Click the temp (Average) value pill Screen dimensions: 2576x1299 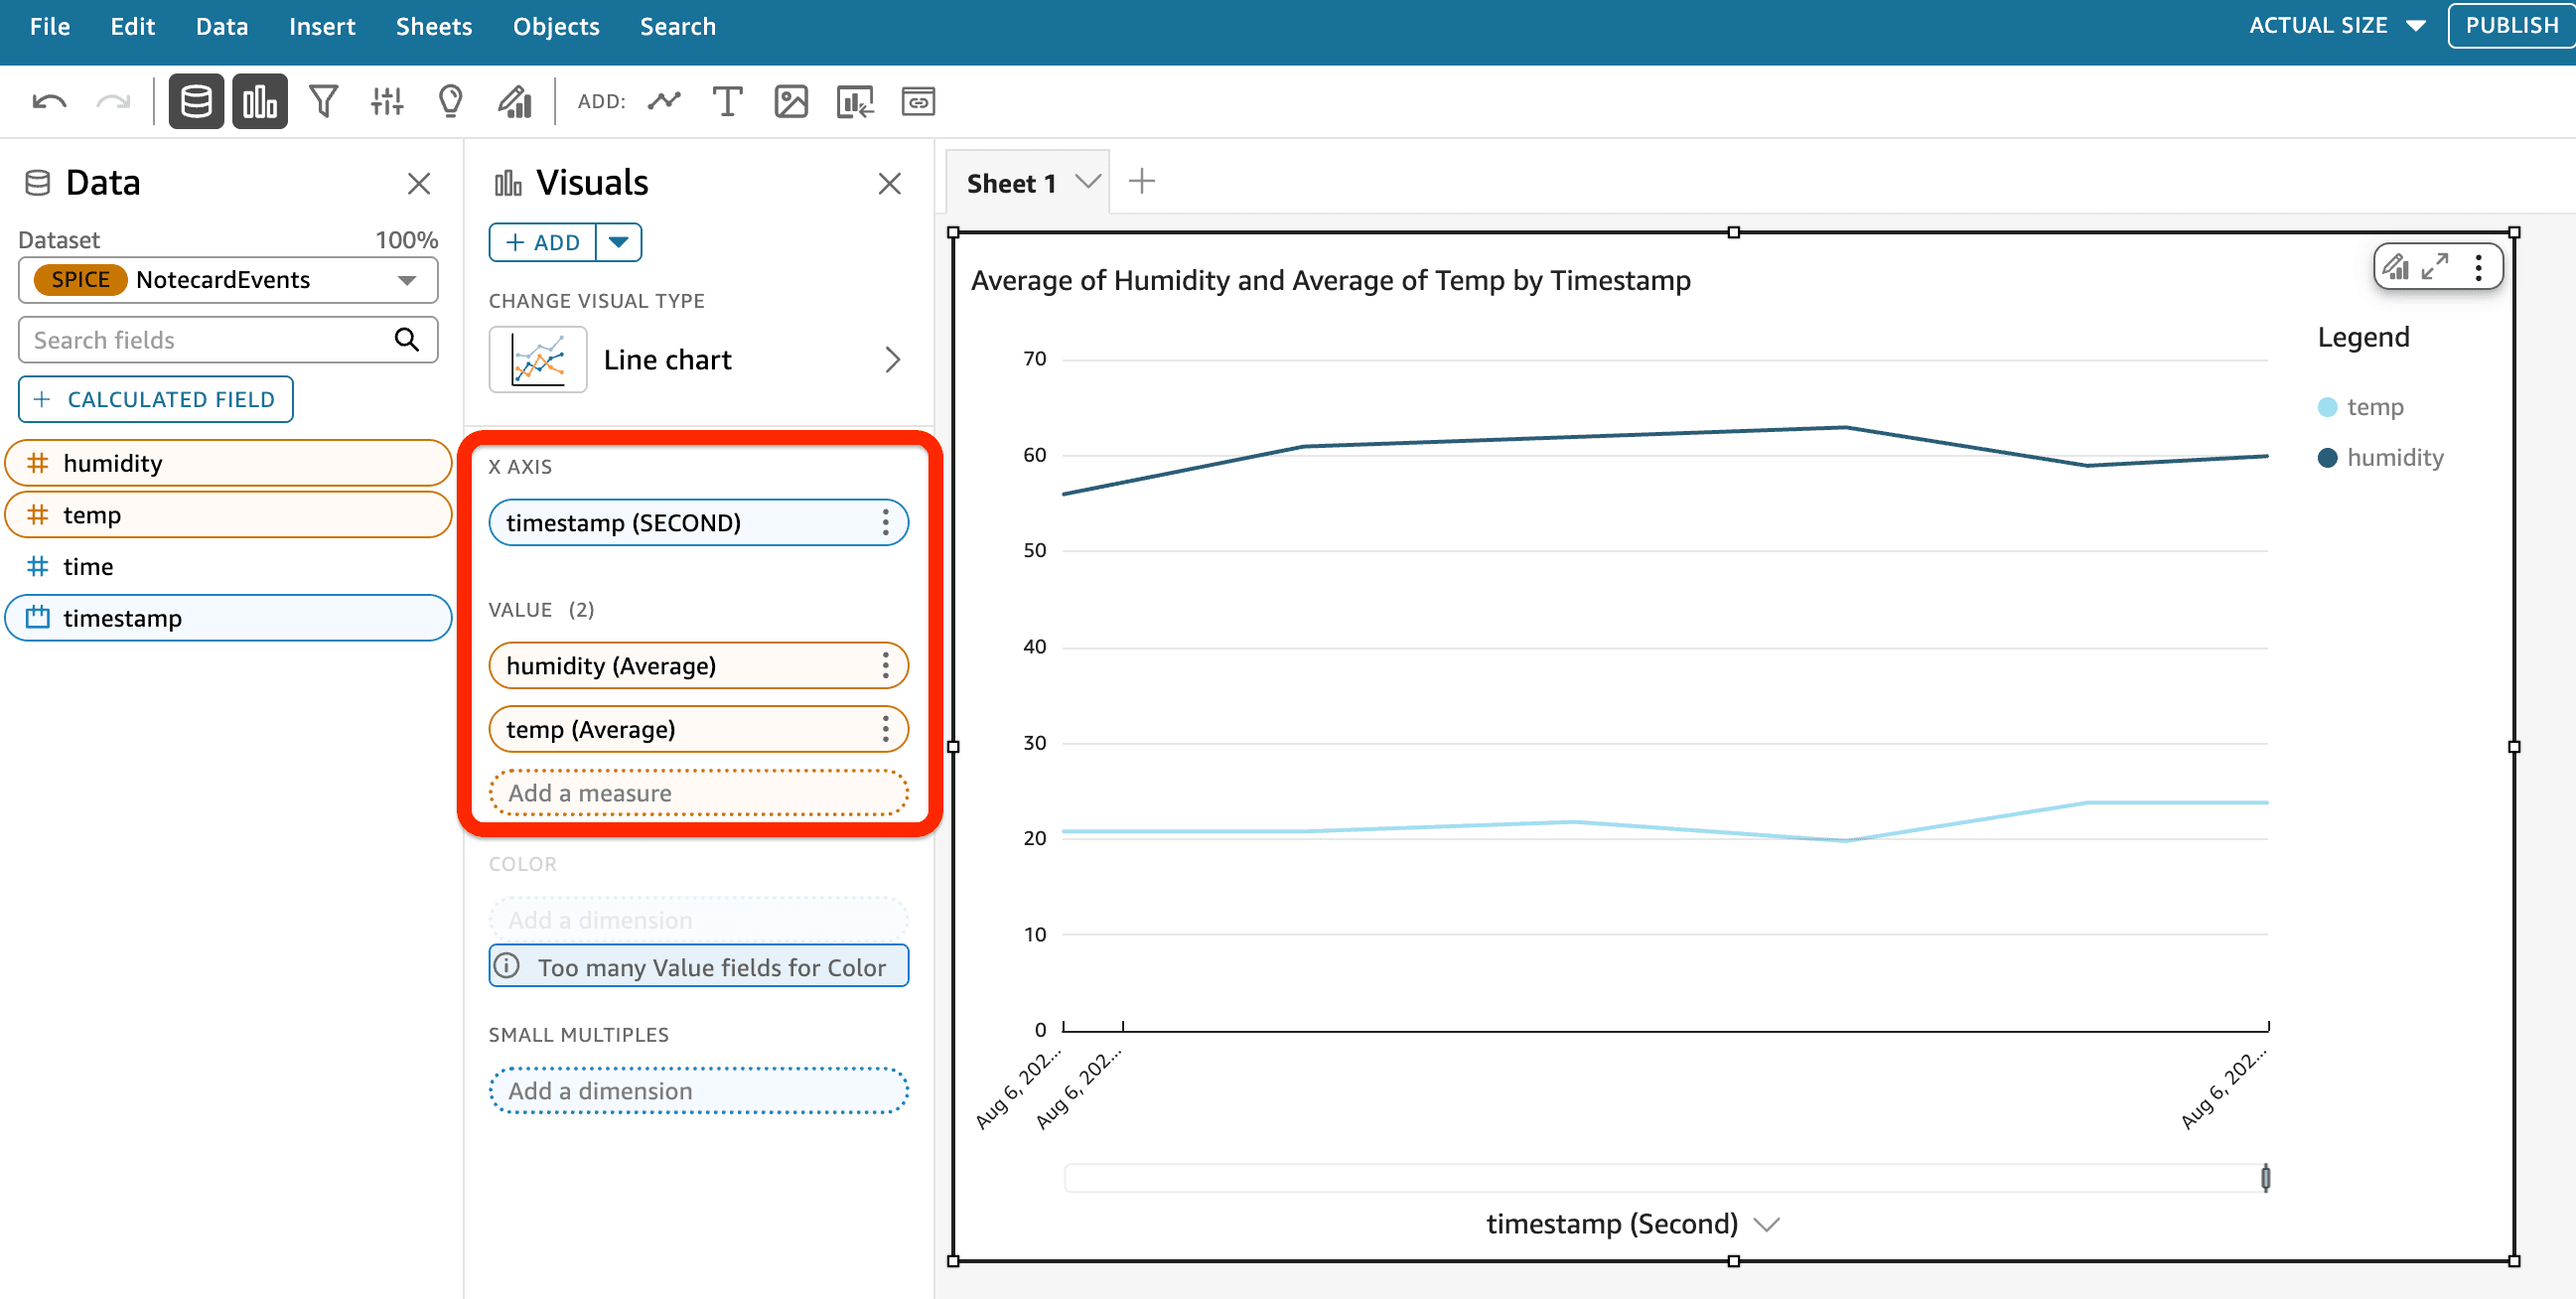click(698, 729)
